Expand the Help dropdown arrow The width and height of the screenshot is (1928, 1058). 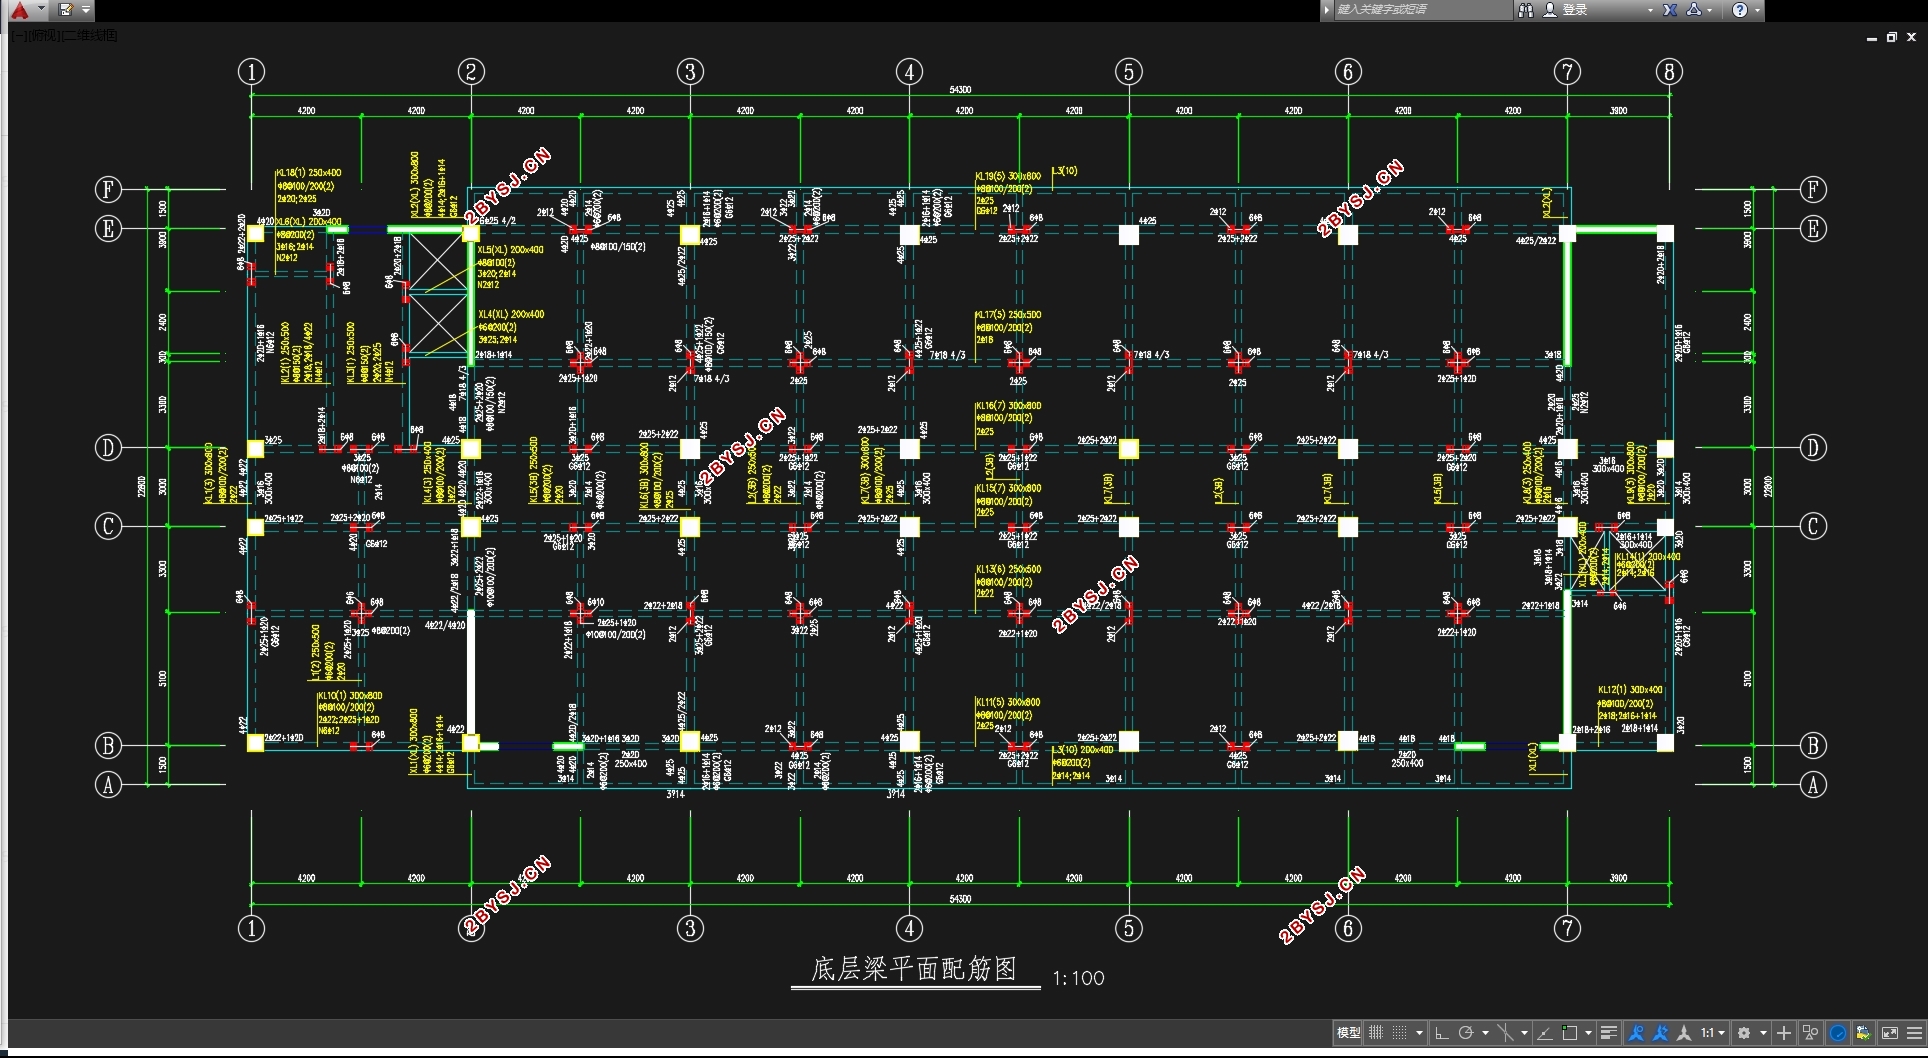coord(1757,10)
